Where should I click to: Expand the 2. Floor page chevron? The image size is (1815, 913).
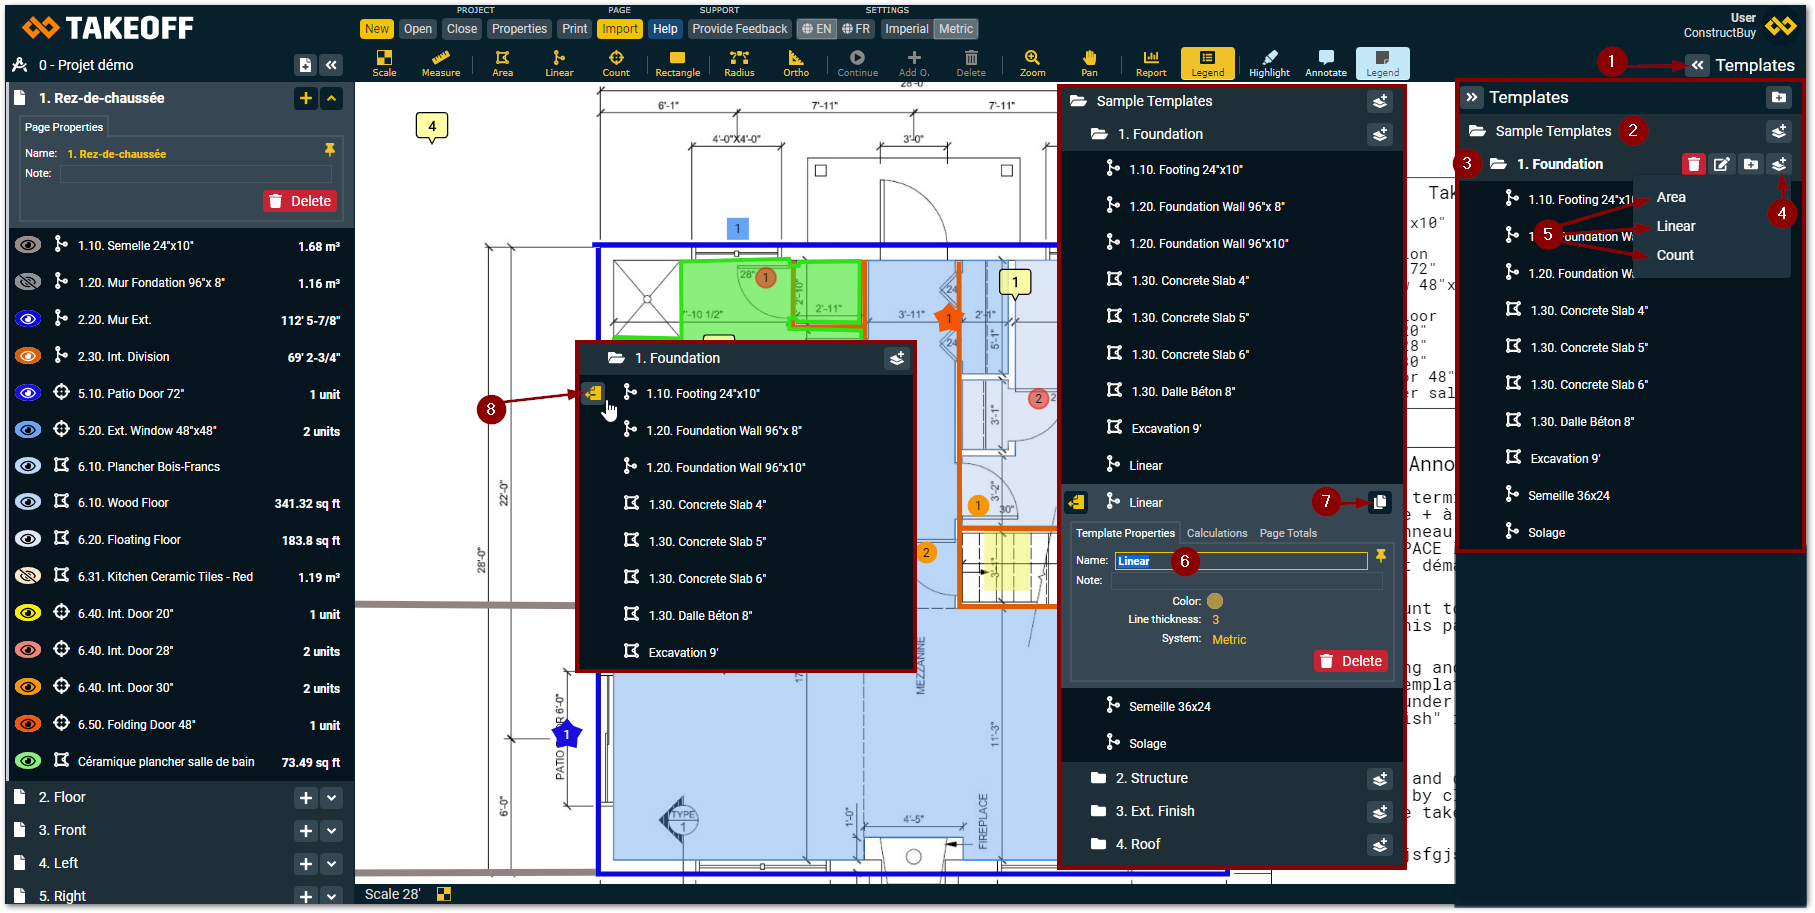tap(332, 798)
